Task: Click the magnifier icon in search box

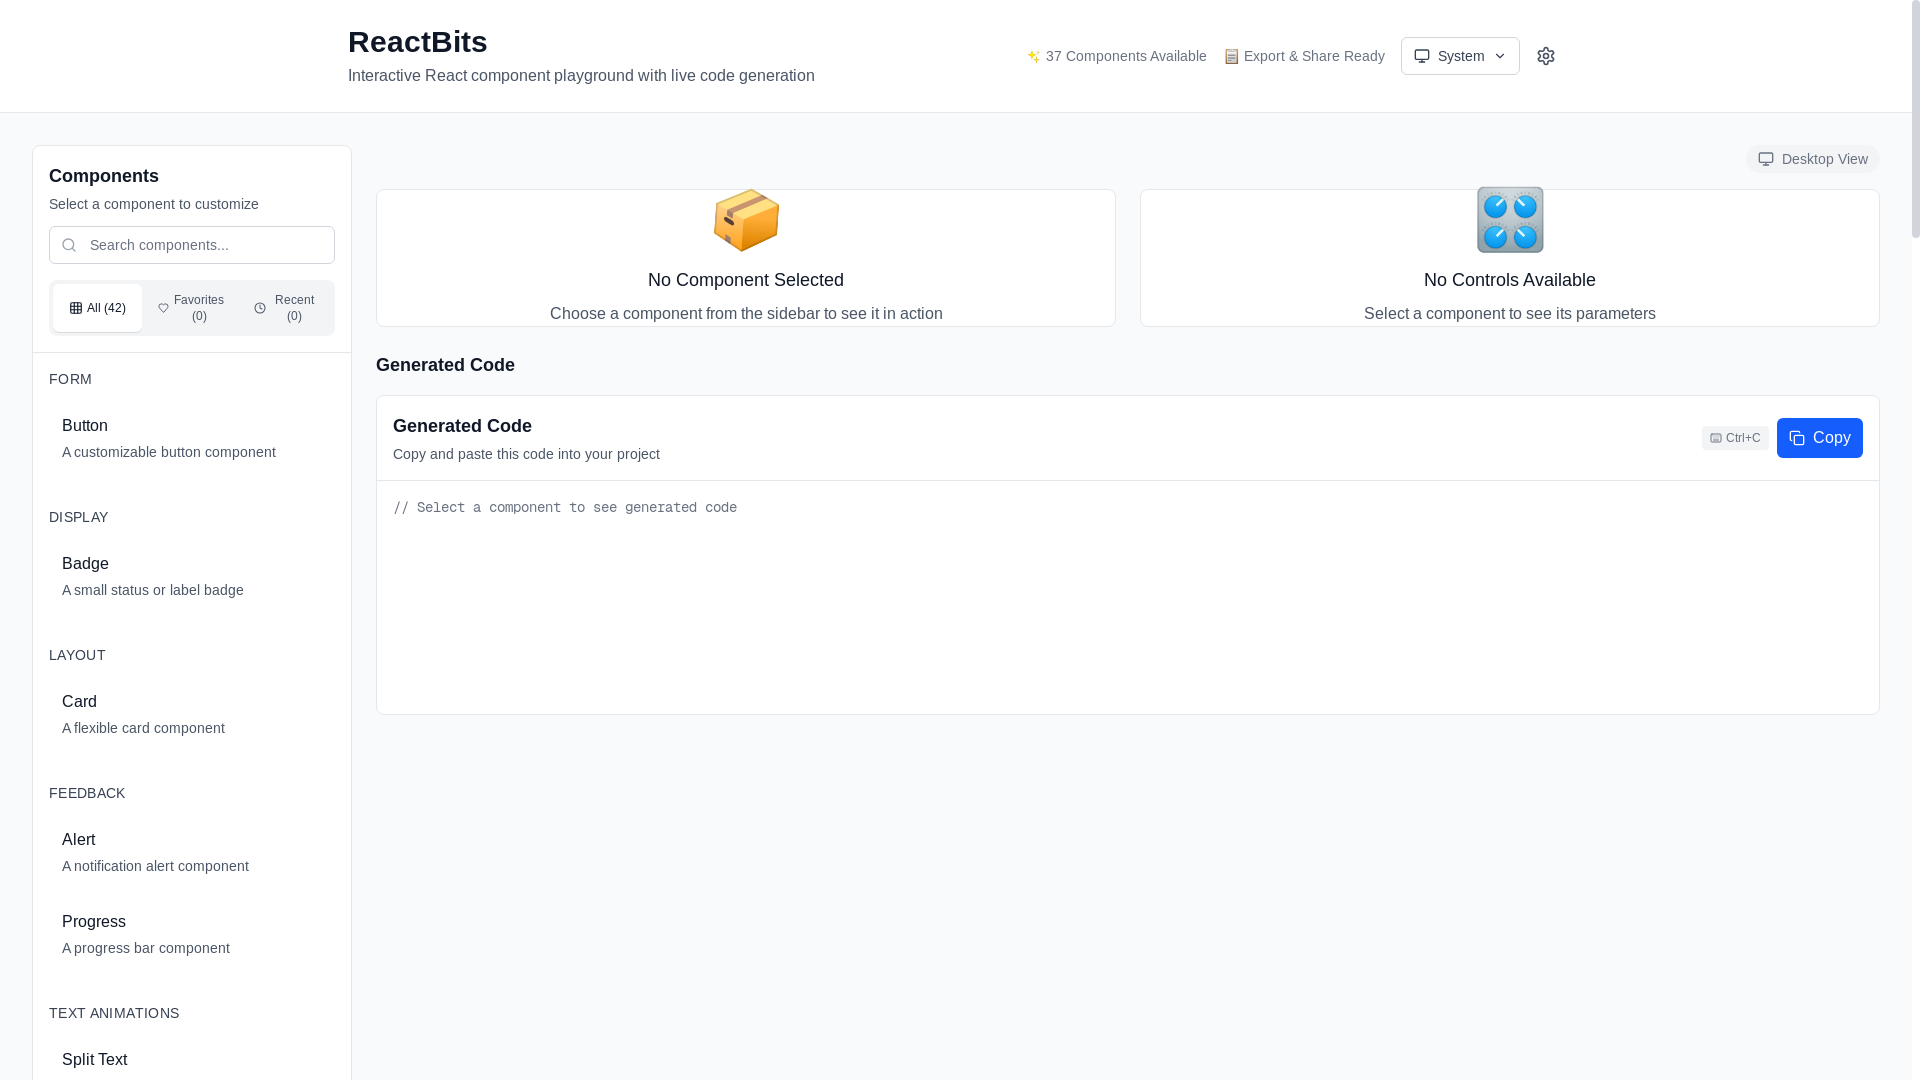Action: click(x=69, y=245)
